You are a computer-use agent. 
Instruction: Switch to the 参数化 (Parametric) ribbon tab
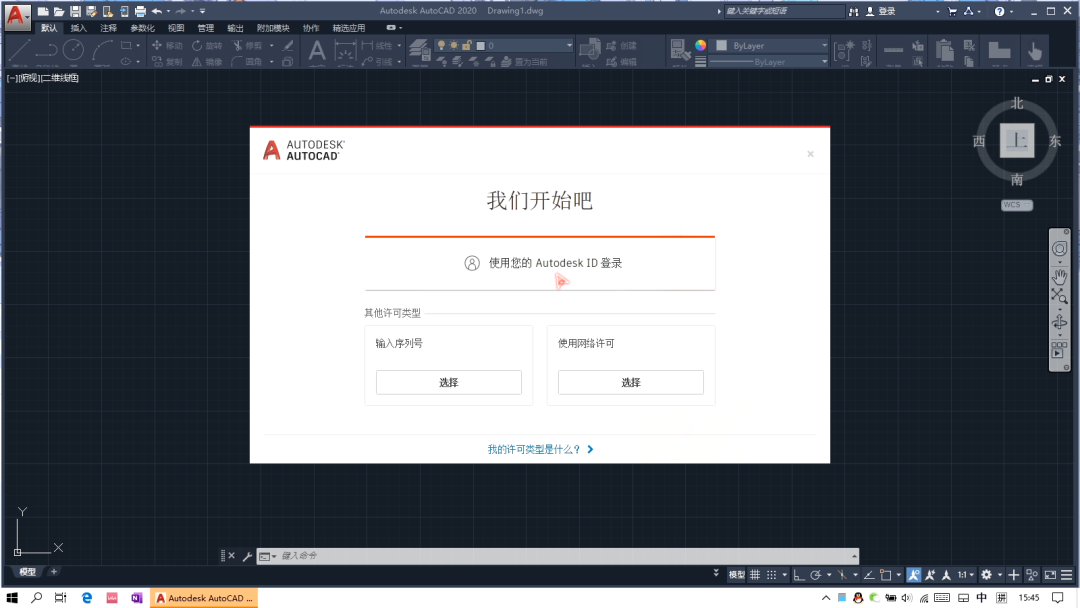[143, 28]
